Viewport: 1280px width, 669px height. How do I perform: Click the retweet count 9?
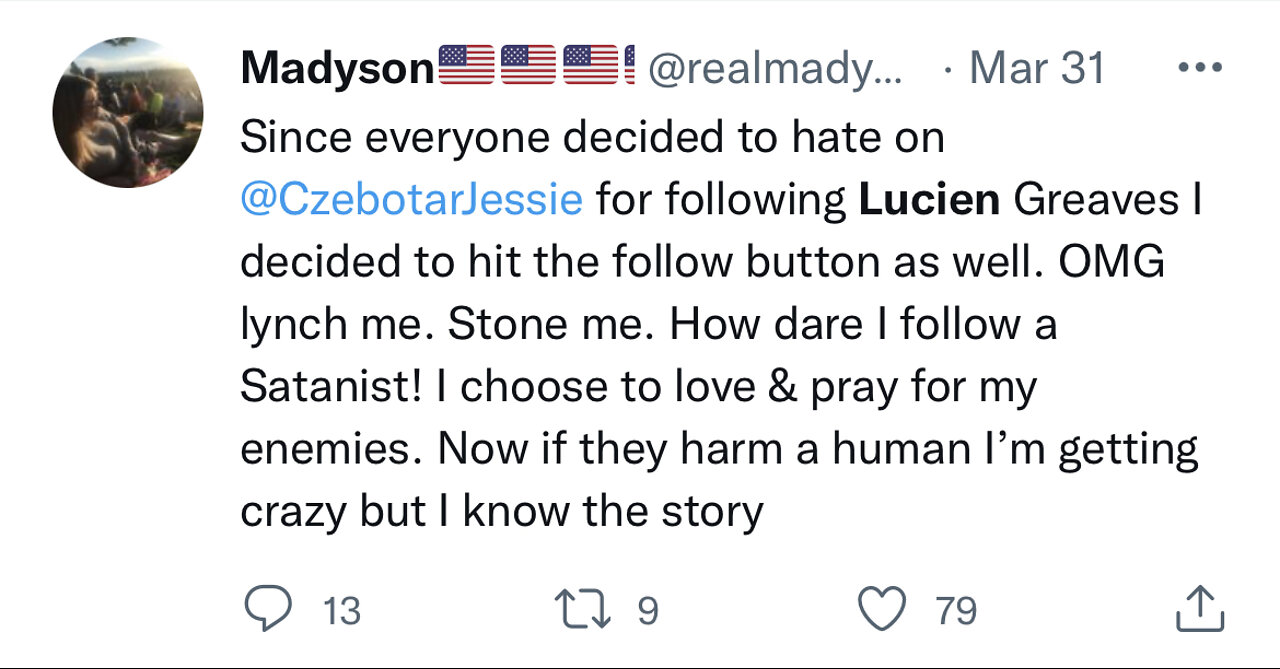click(x=648, y=609)
